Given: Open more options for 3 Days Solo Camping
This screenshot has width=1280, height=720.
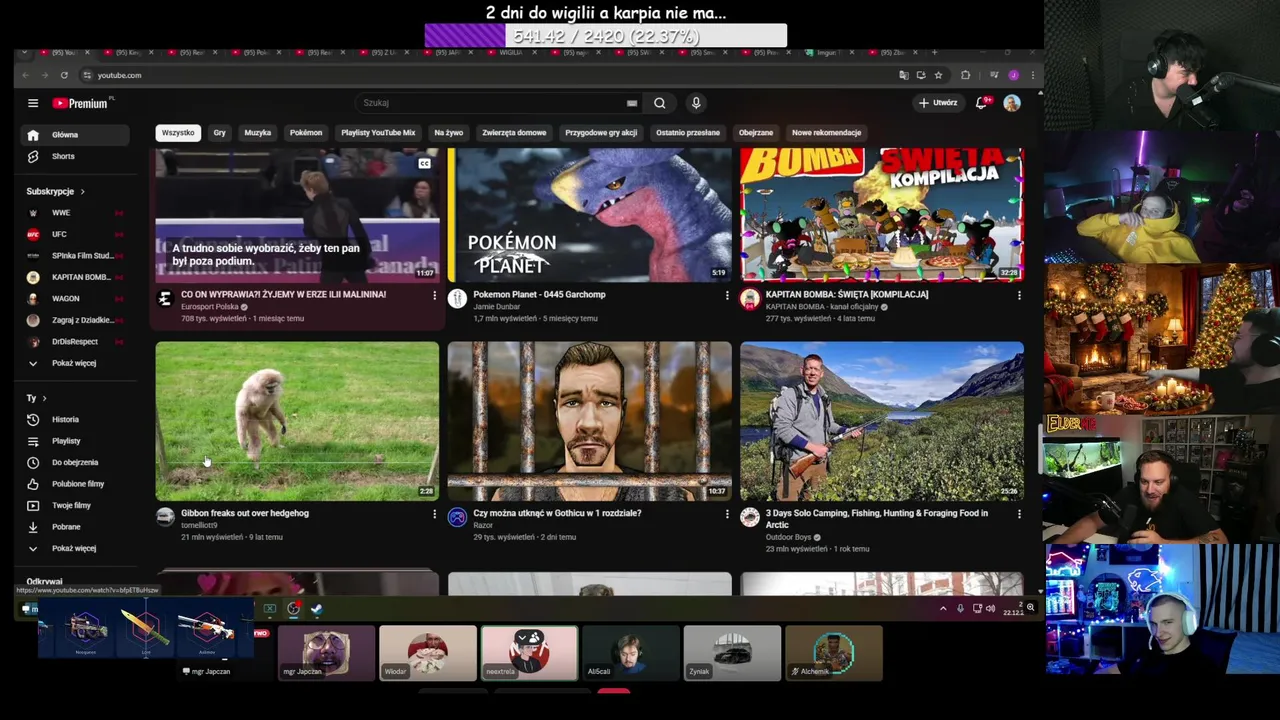Looking at the screenshot, I should tap(1019, 514).
